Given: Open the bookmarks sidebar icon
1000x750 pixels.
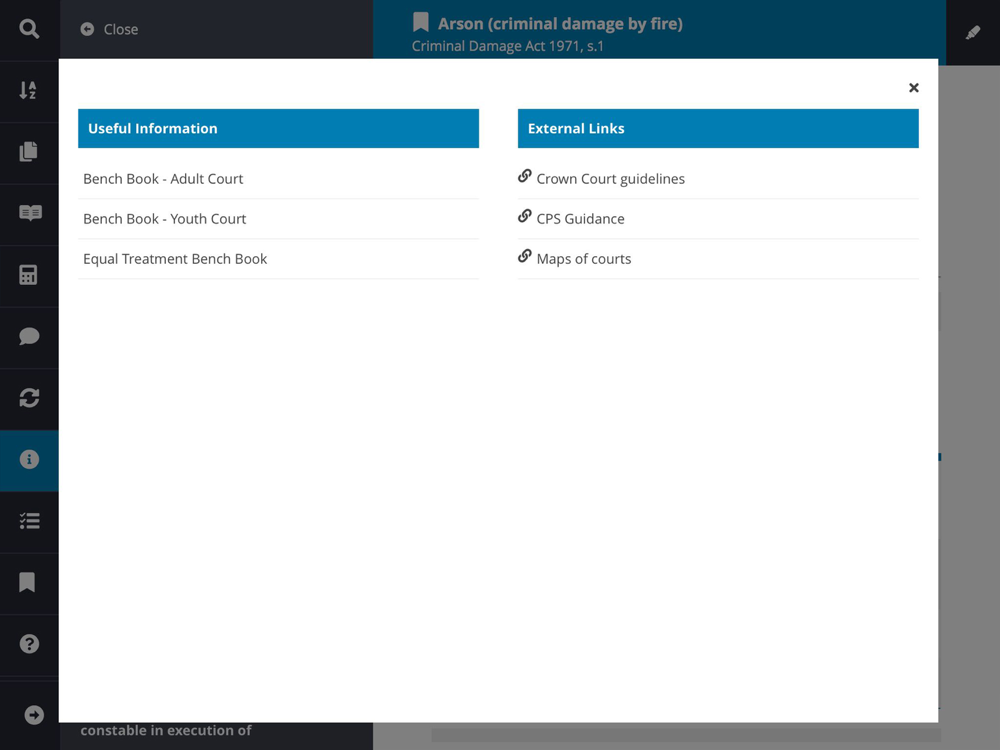Looking at the screenshot, I should click(27, 582).
